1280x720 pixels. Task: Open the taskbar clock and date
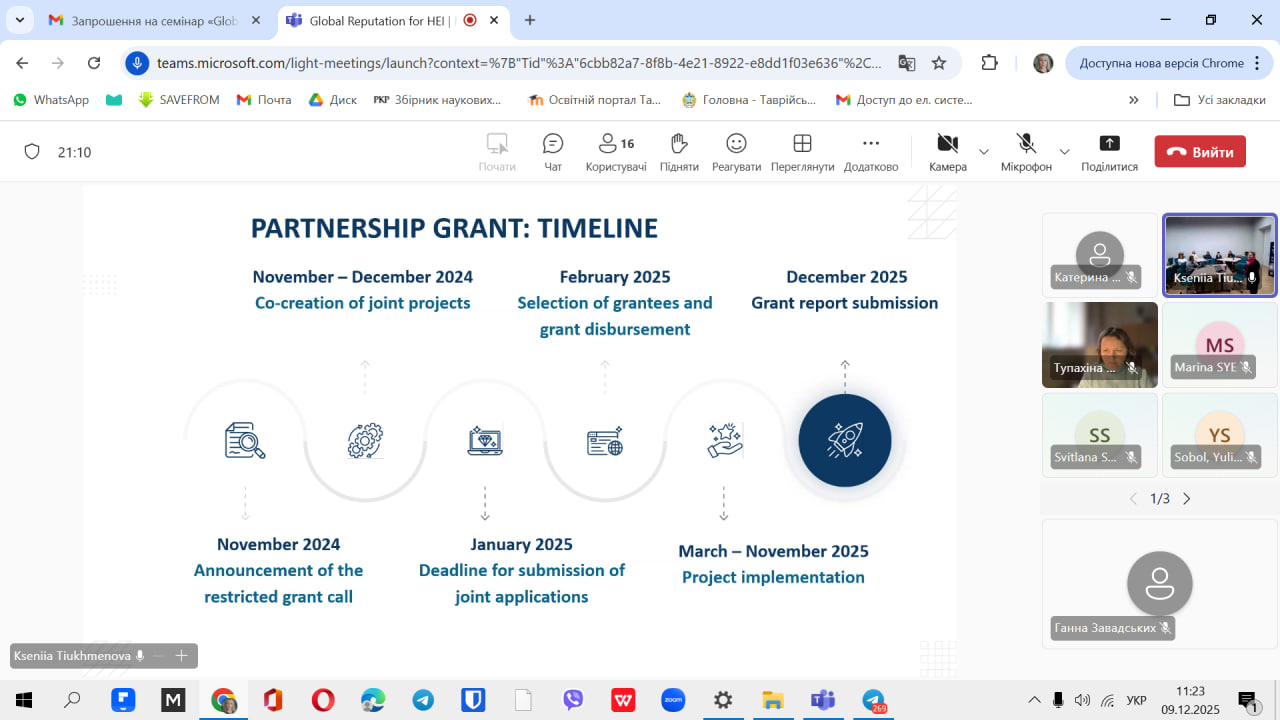(1190, 700)
